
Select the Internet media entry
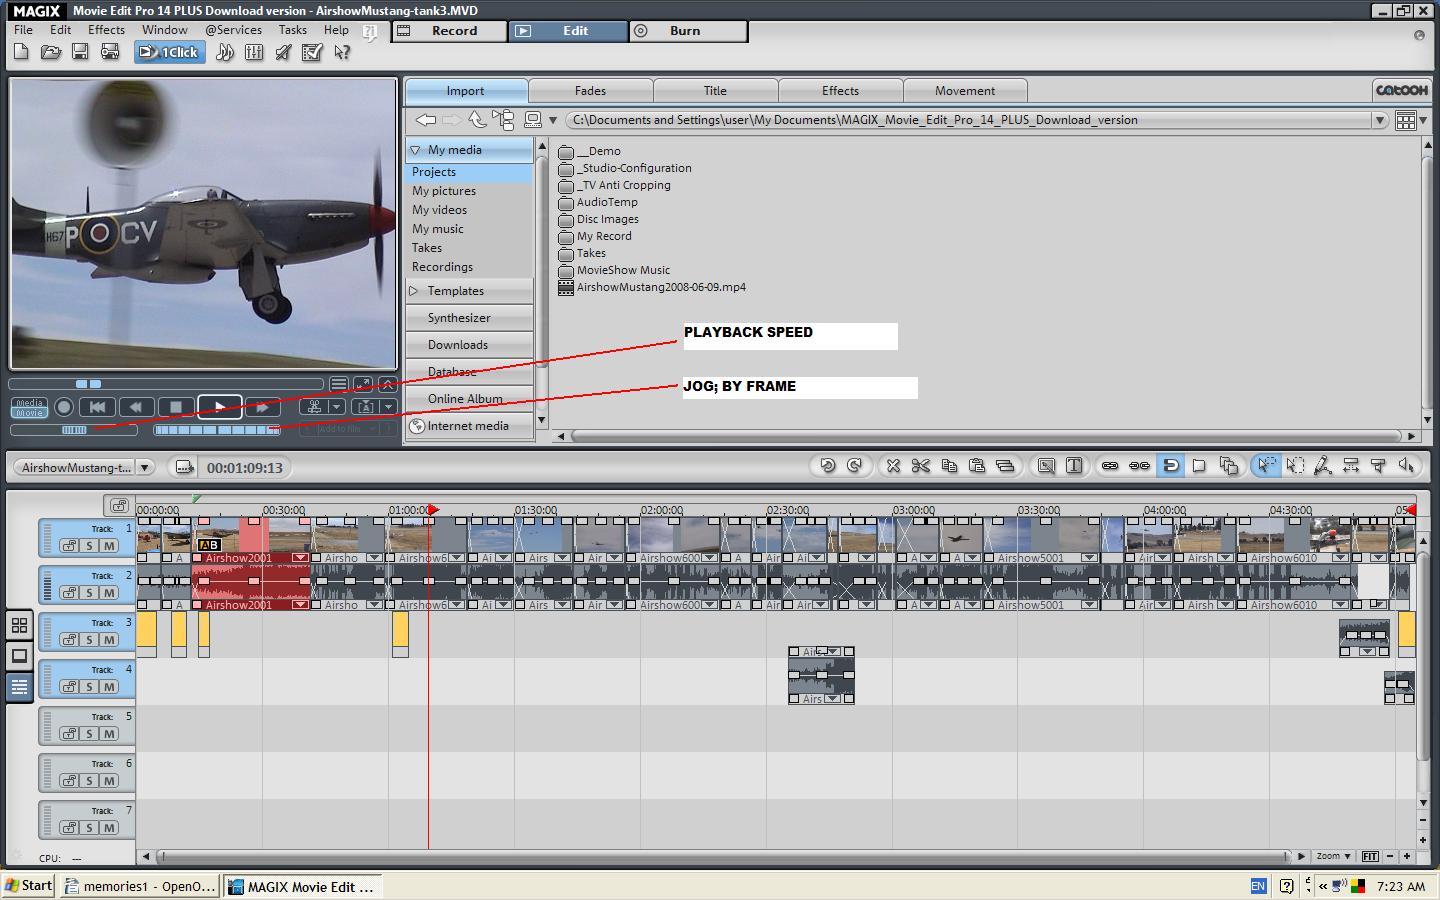(468, 426)
